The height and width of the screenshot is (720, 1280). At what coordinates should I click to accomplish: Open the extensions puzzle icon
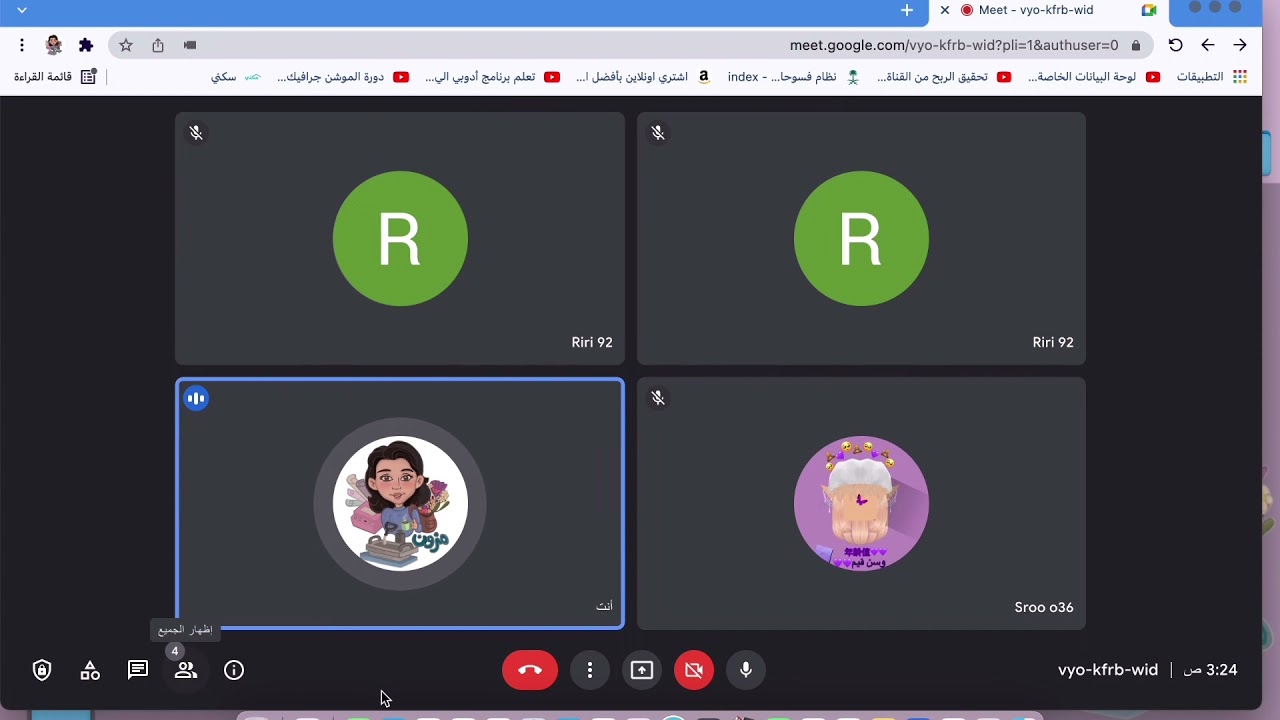click(86, 45)
